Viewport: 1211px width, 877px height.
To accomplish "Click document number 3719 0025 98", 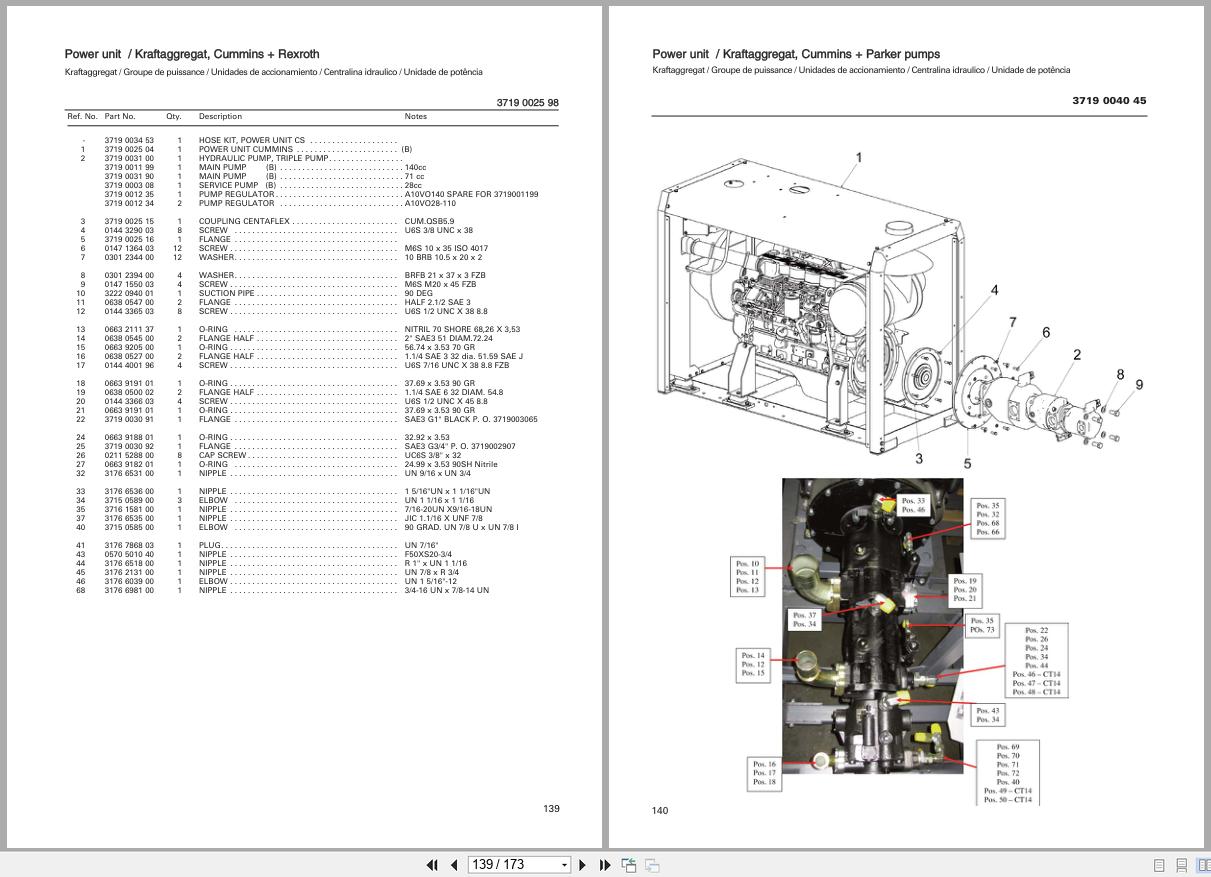I will [x=527, y=103].
